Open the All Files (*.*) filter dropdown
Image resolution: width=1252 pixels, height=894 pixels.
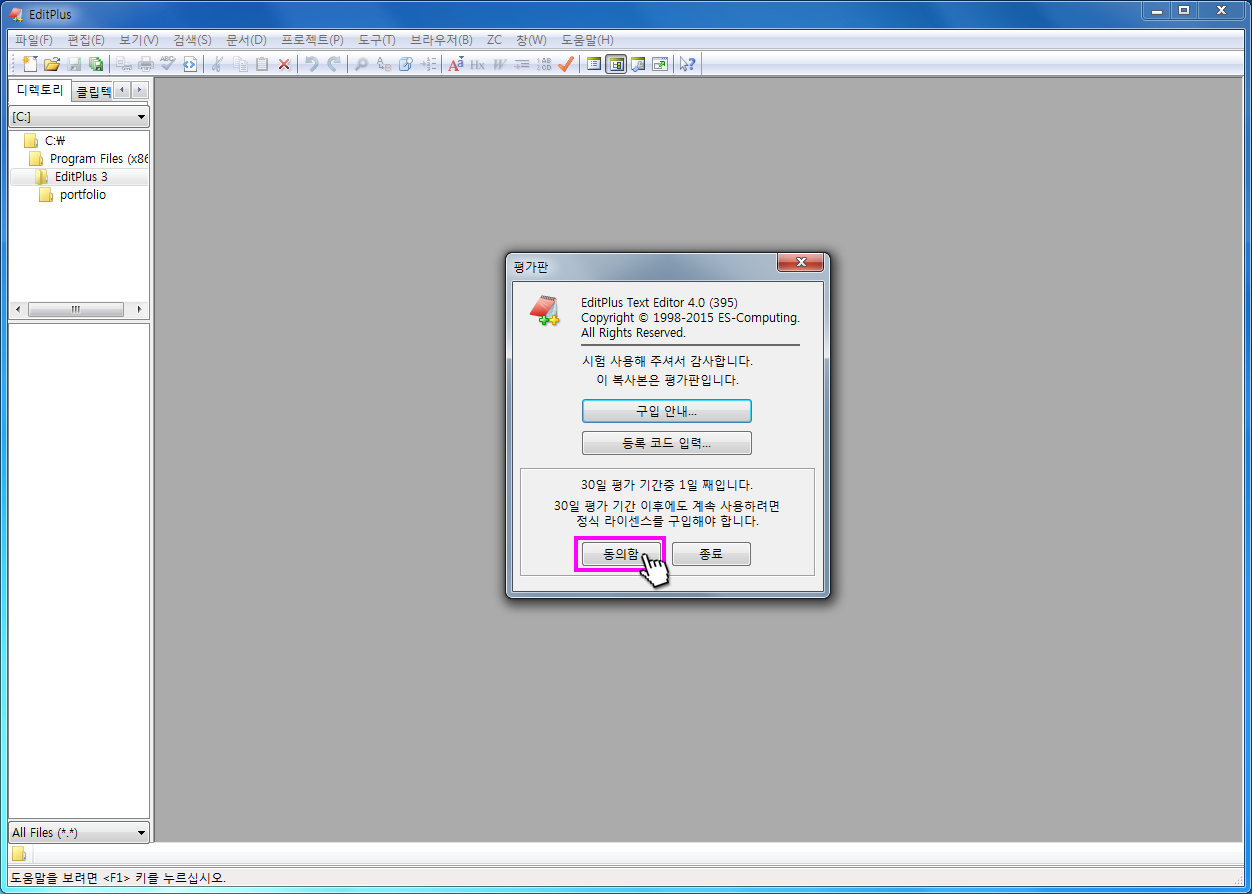point(79,832)
